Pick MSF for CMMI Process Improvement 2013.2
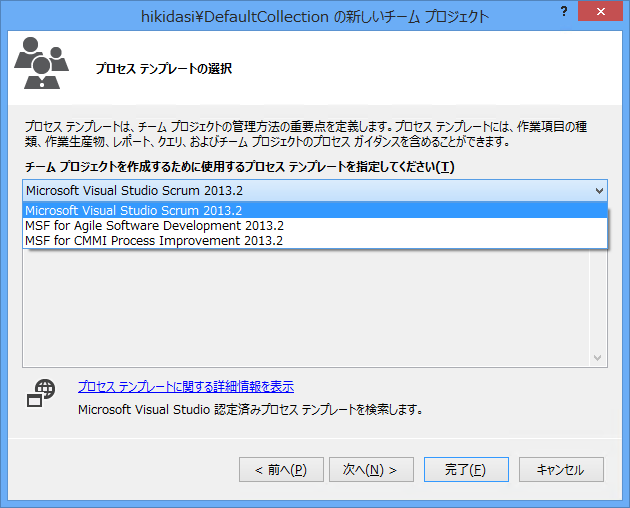Image resolution: width=630 pixels, height=508 pixels. click(x=315, y=240)
